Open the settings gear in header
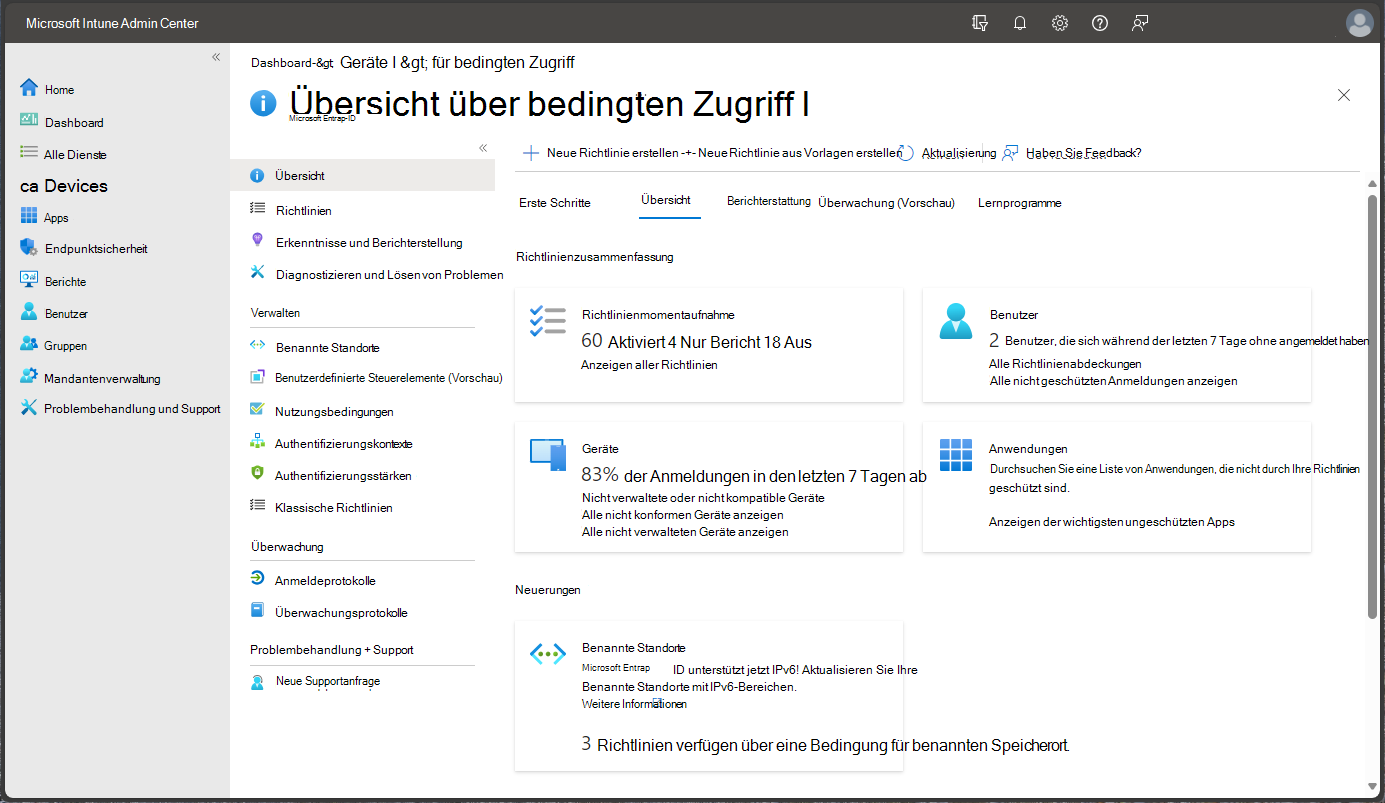This screenshot has width=1385, height=803. [1060, 23]
